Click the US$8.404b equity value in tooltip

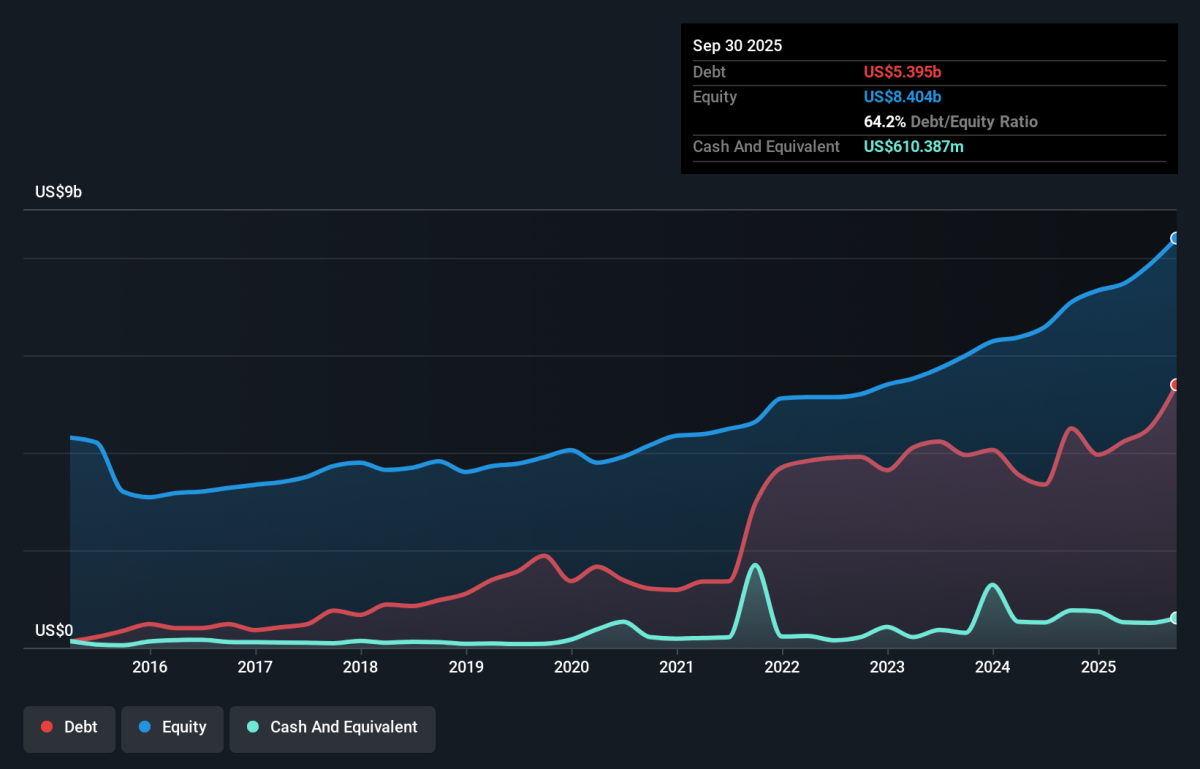pos(902,97)
